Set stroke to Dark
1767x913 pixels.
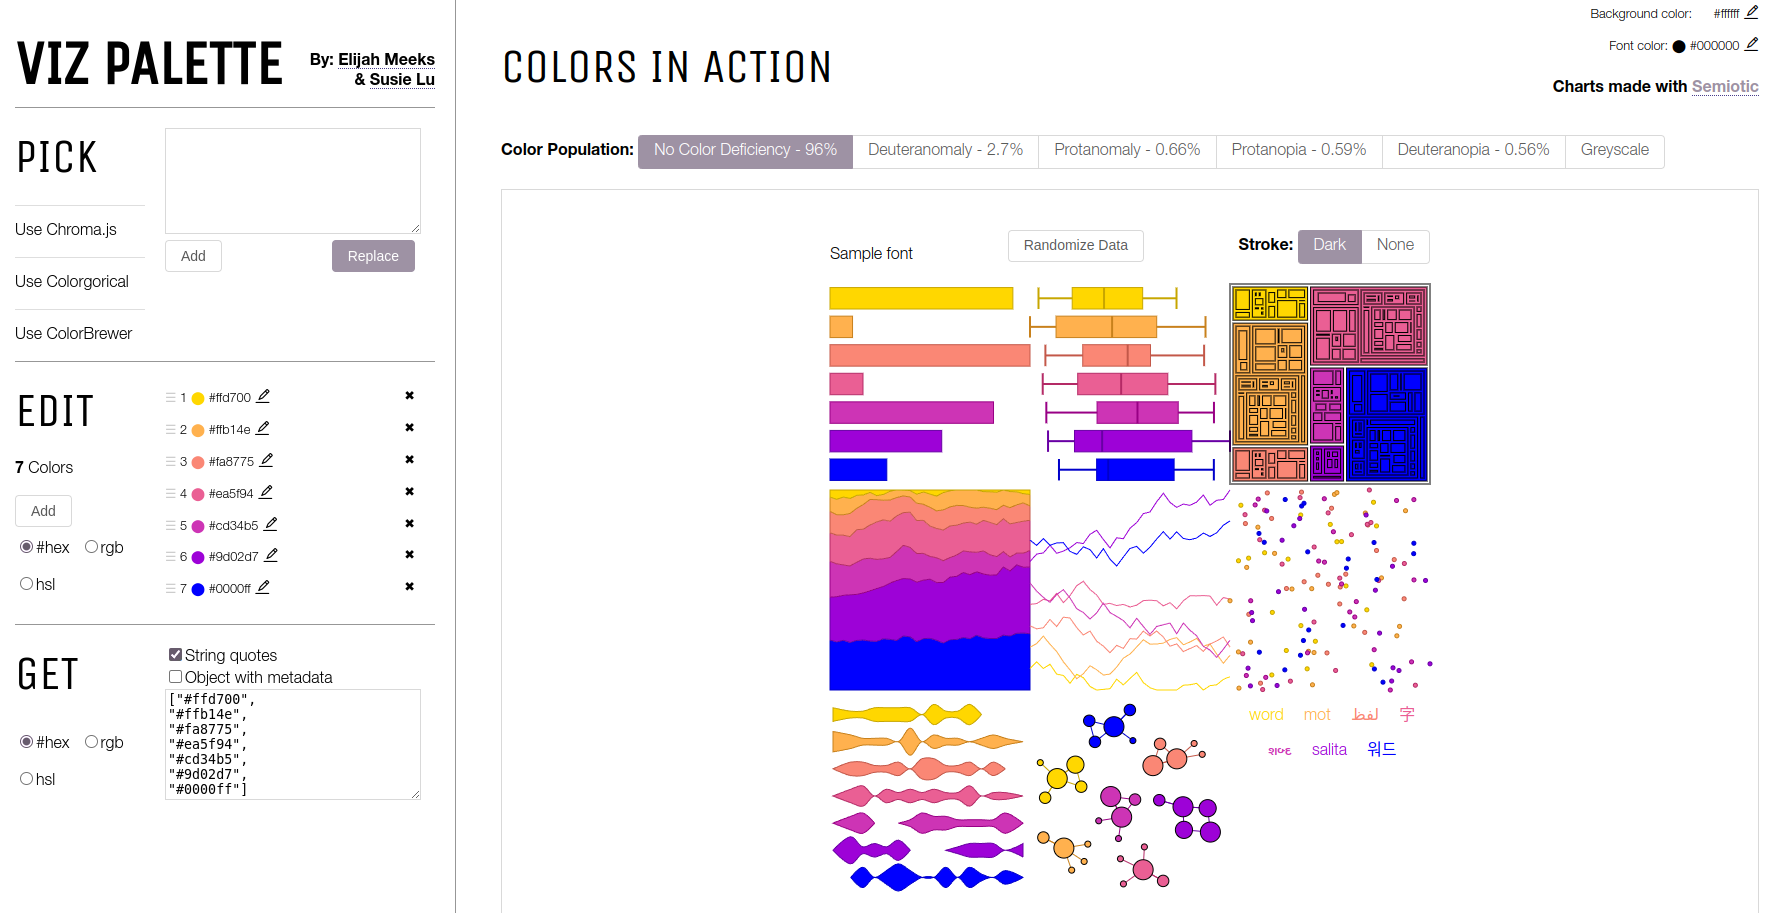[x=1329, y=246]
